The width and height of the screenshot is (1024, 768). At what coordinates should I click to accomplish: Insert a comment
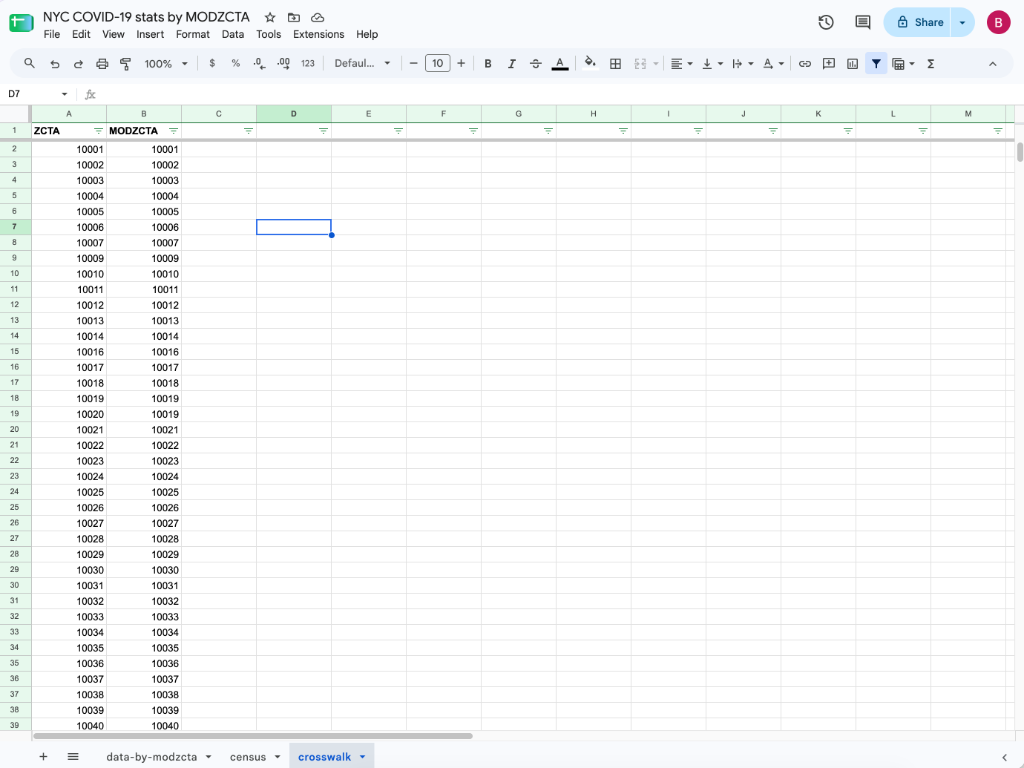[829, 63]
